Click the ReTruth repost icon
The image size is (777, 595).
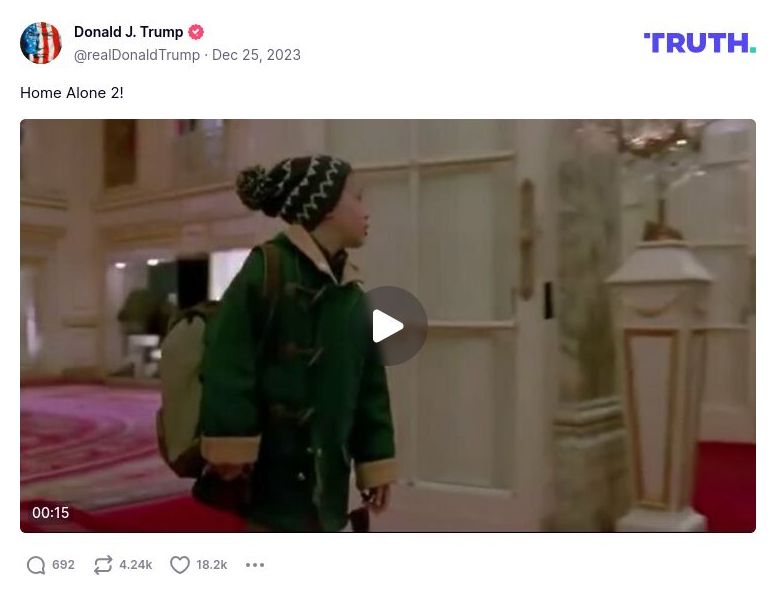click(x=103, y=565)
